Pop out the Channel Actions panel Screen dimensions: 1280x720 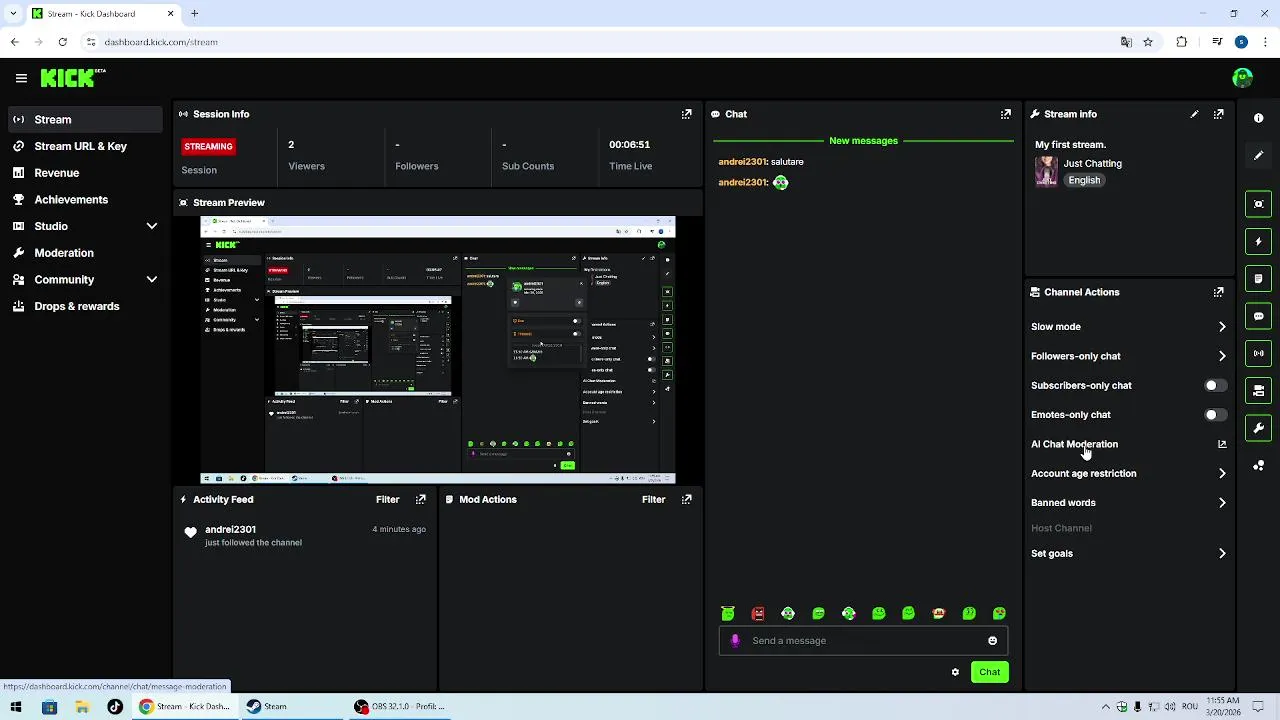1218,292
